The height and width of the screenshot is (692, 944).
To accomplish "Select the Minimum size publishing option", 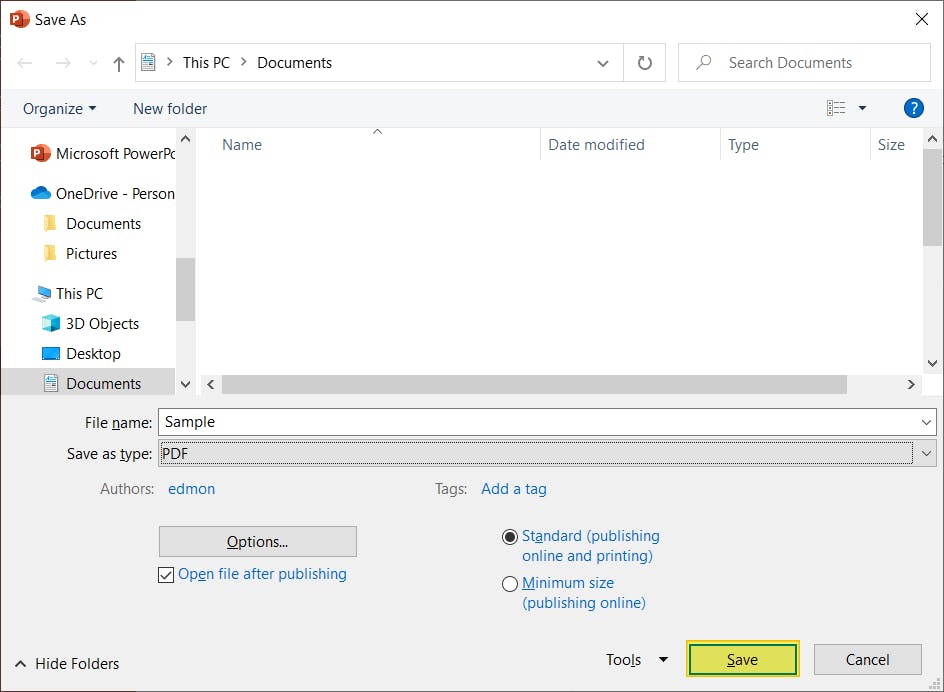I will click(510, 583).
